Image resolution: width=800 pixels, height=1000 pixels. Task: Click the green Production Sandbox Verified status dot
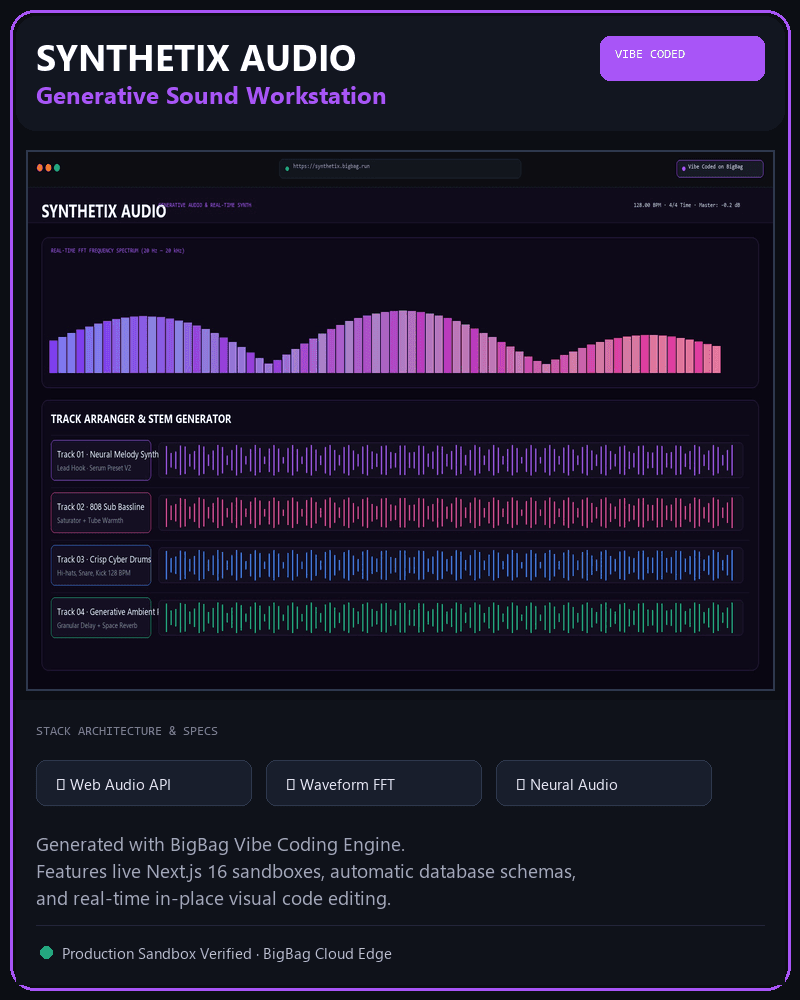pyautogui.click(x=47, y=952)
